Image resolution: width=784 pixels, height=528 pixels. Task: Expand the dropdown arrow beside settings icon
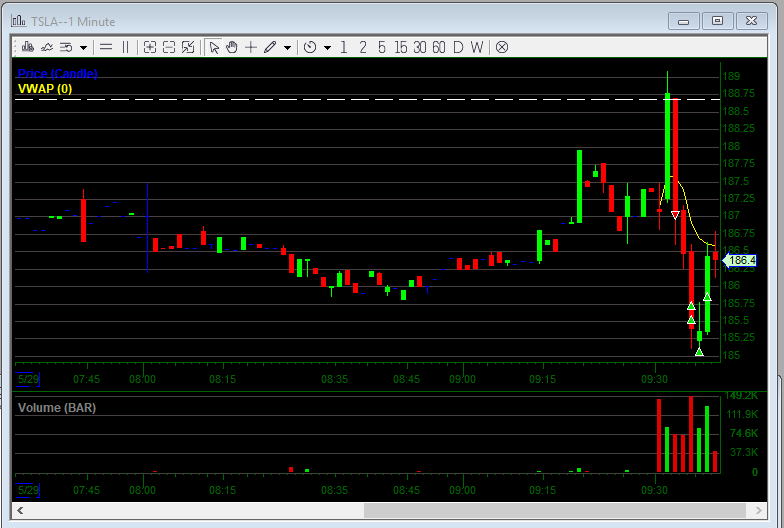[x=84, y=48]
